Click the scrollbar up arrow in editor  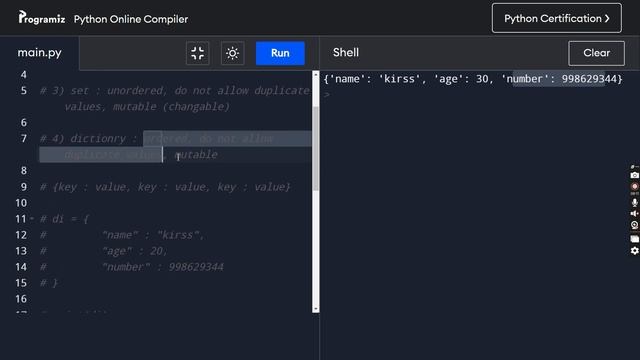click(316, 75)
